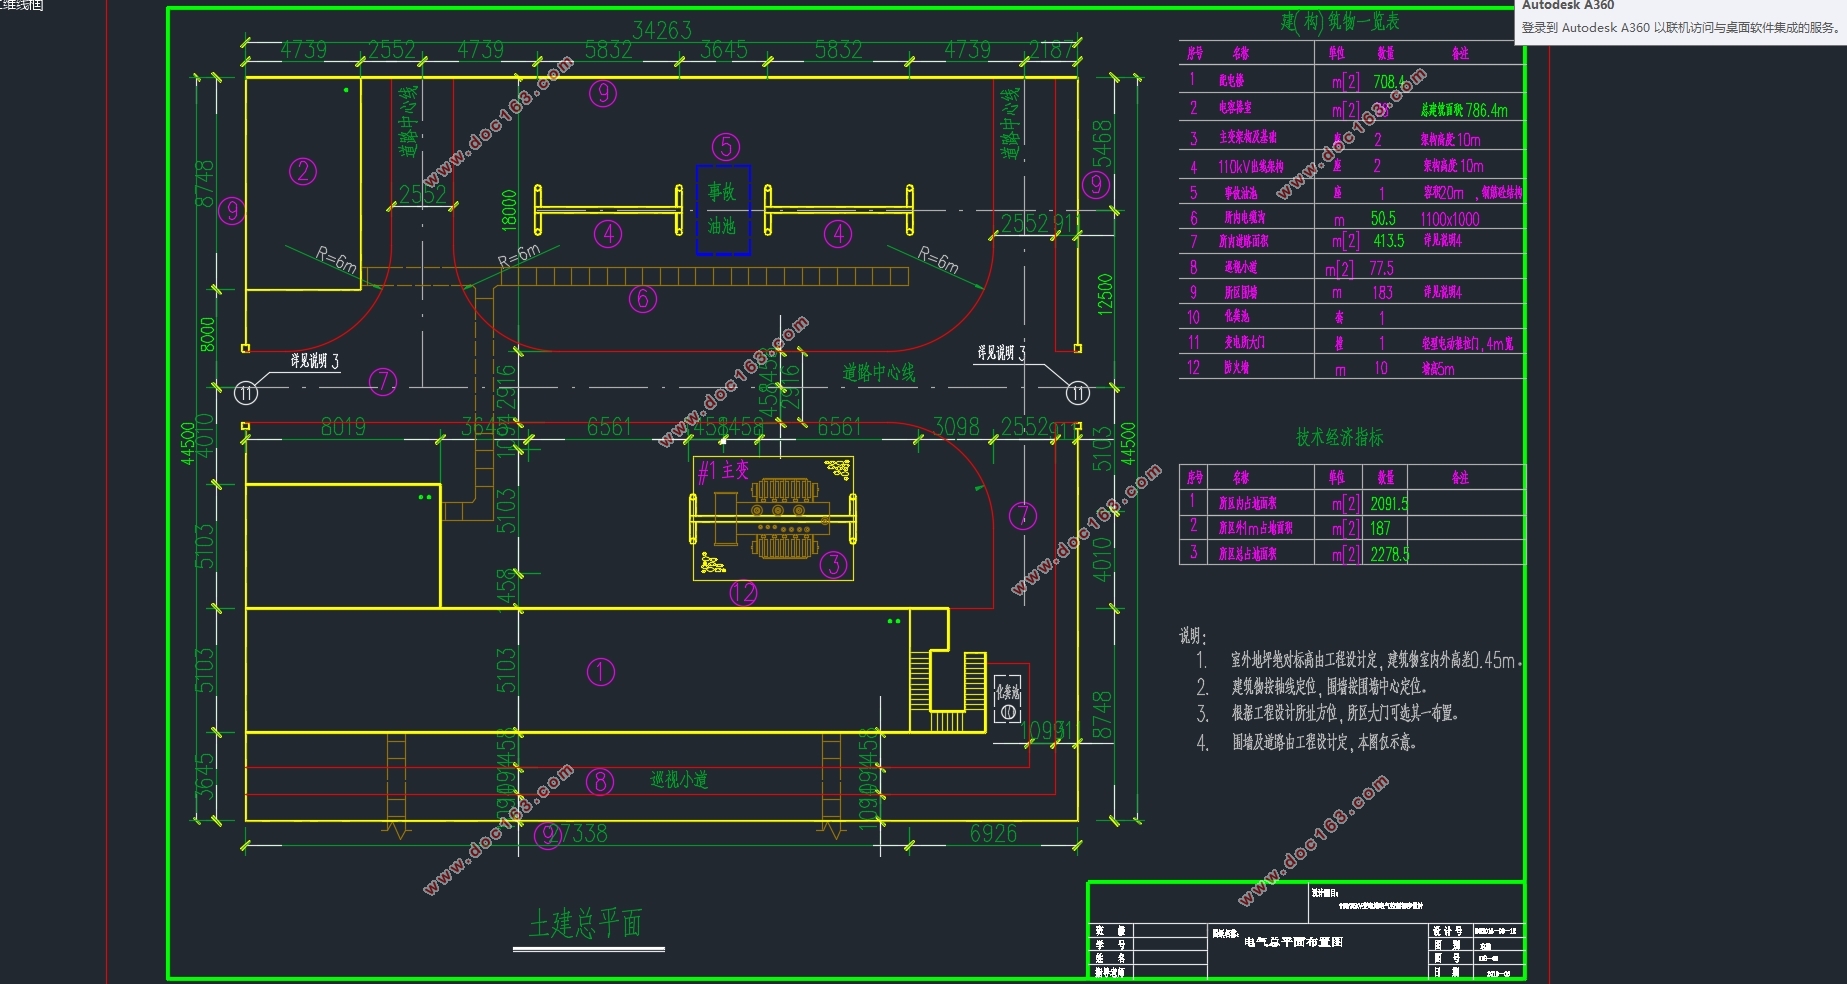
Task: Click the cable trench quantity '50.5'
Action: click(x=1383, y=218)
